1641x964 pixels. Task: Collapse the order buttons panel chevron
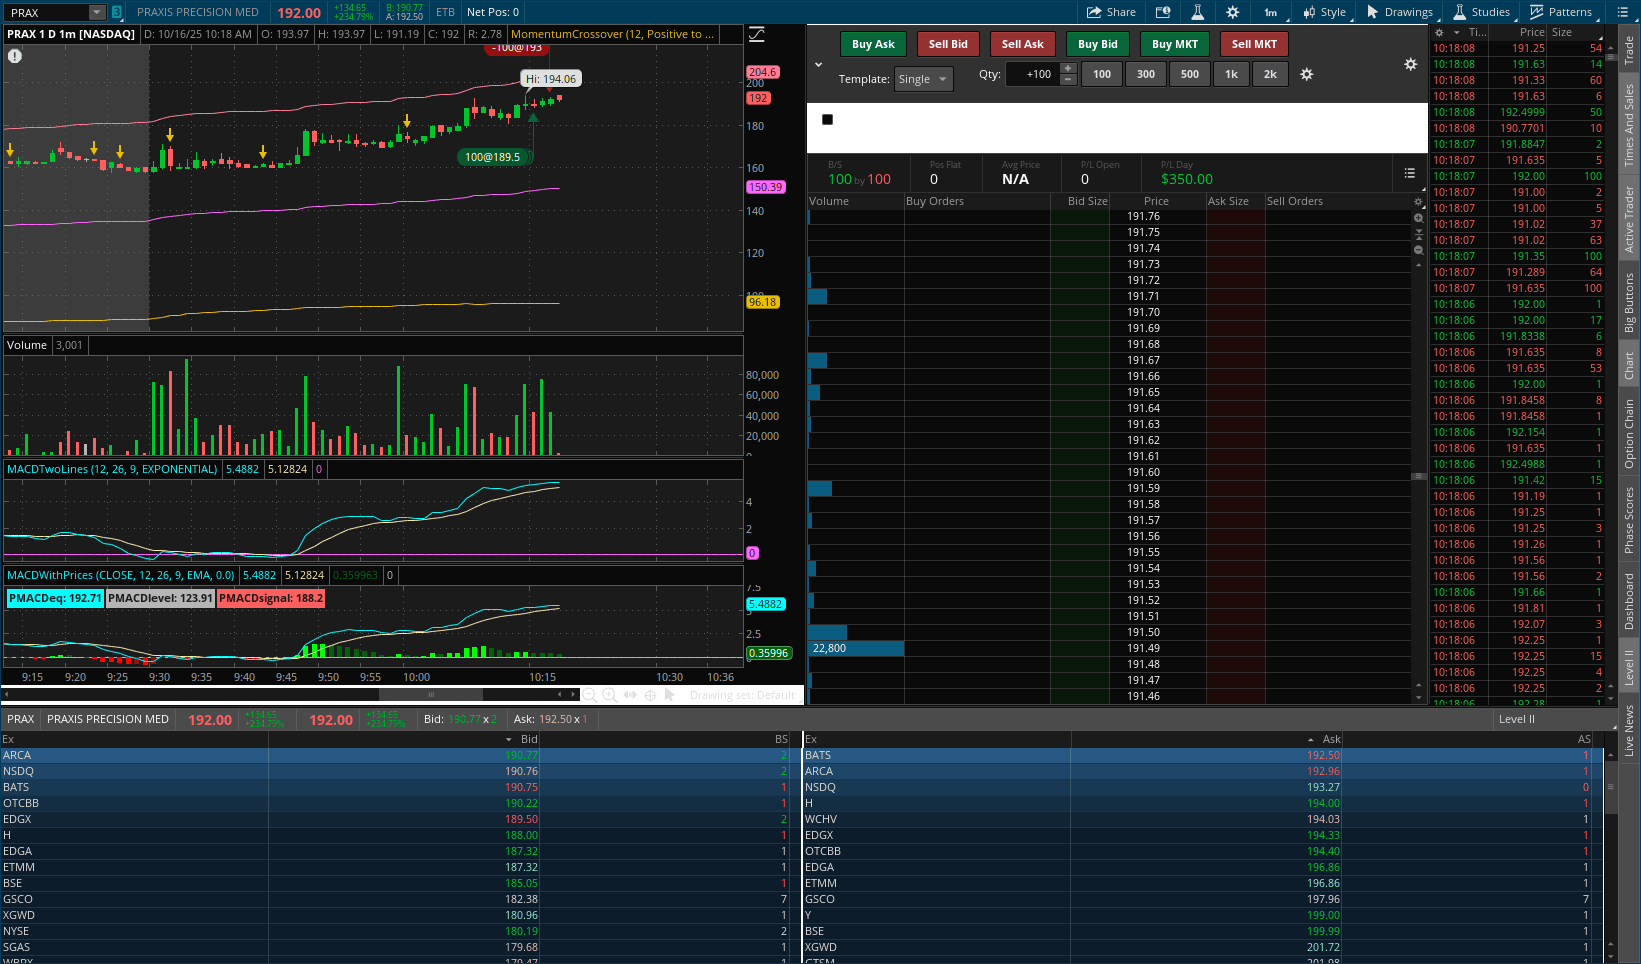click(818, 65)
